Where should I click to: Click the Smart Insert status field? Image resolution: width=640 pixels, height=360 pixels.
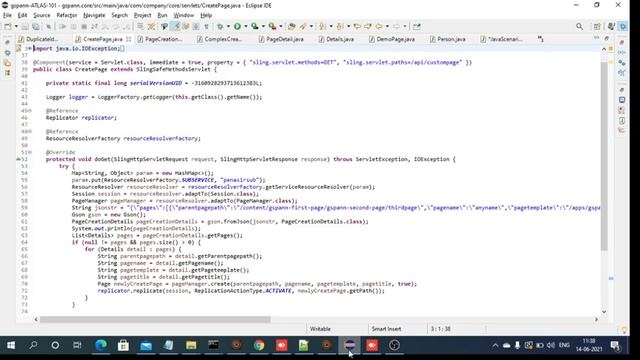tap(386, 329)
